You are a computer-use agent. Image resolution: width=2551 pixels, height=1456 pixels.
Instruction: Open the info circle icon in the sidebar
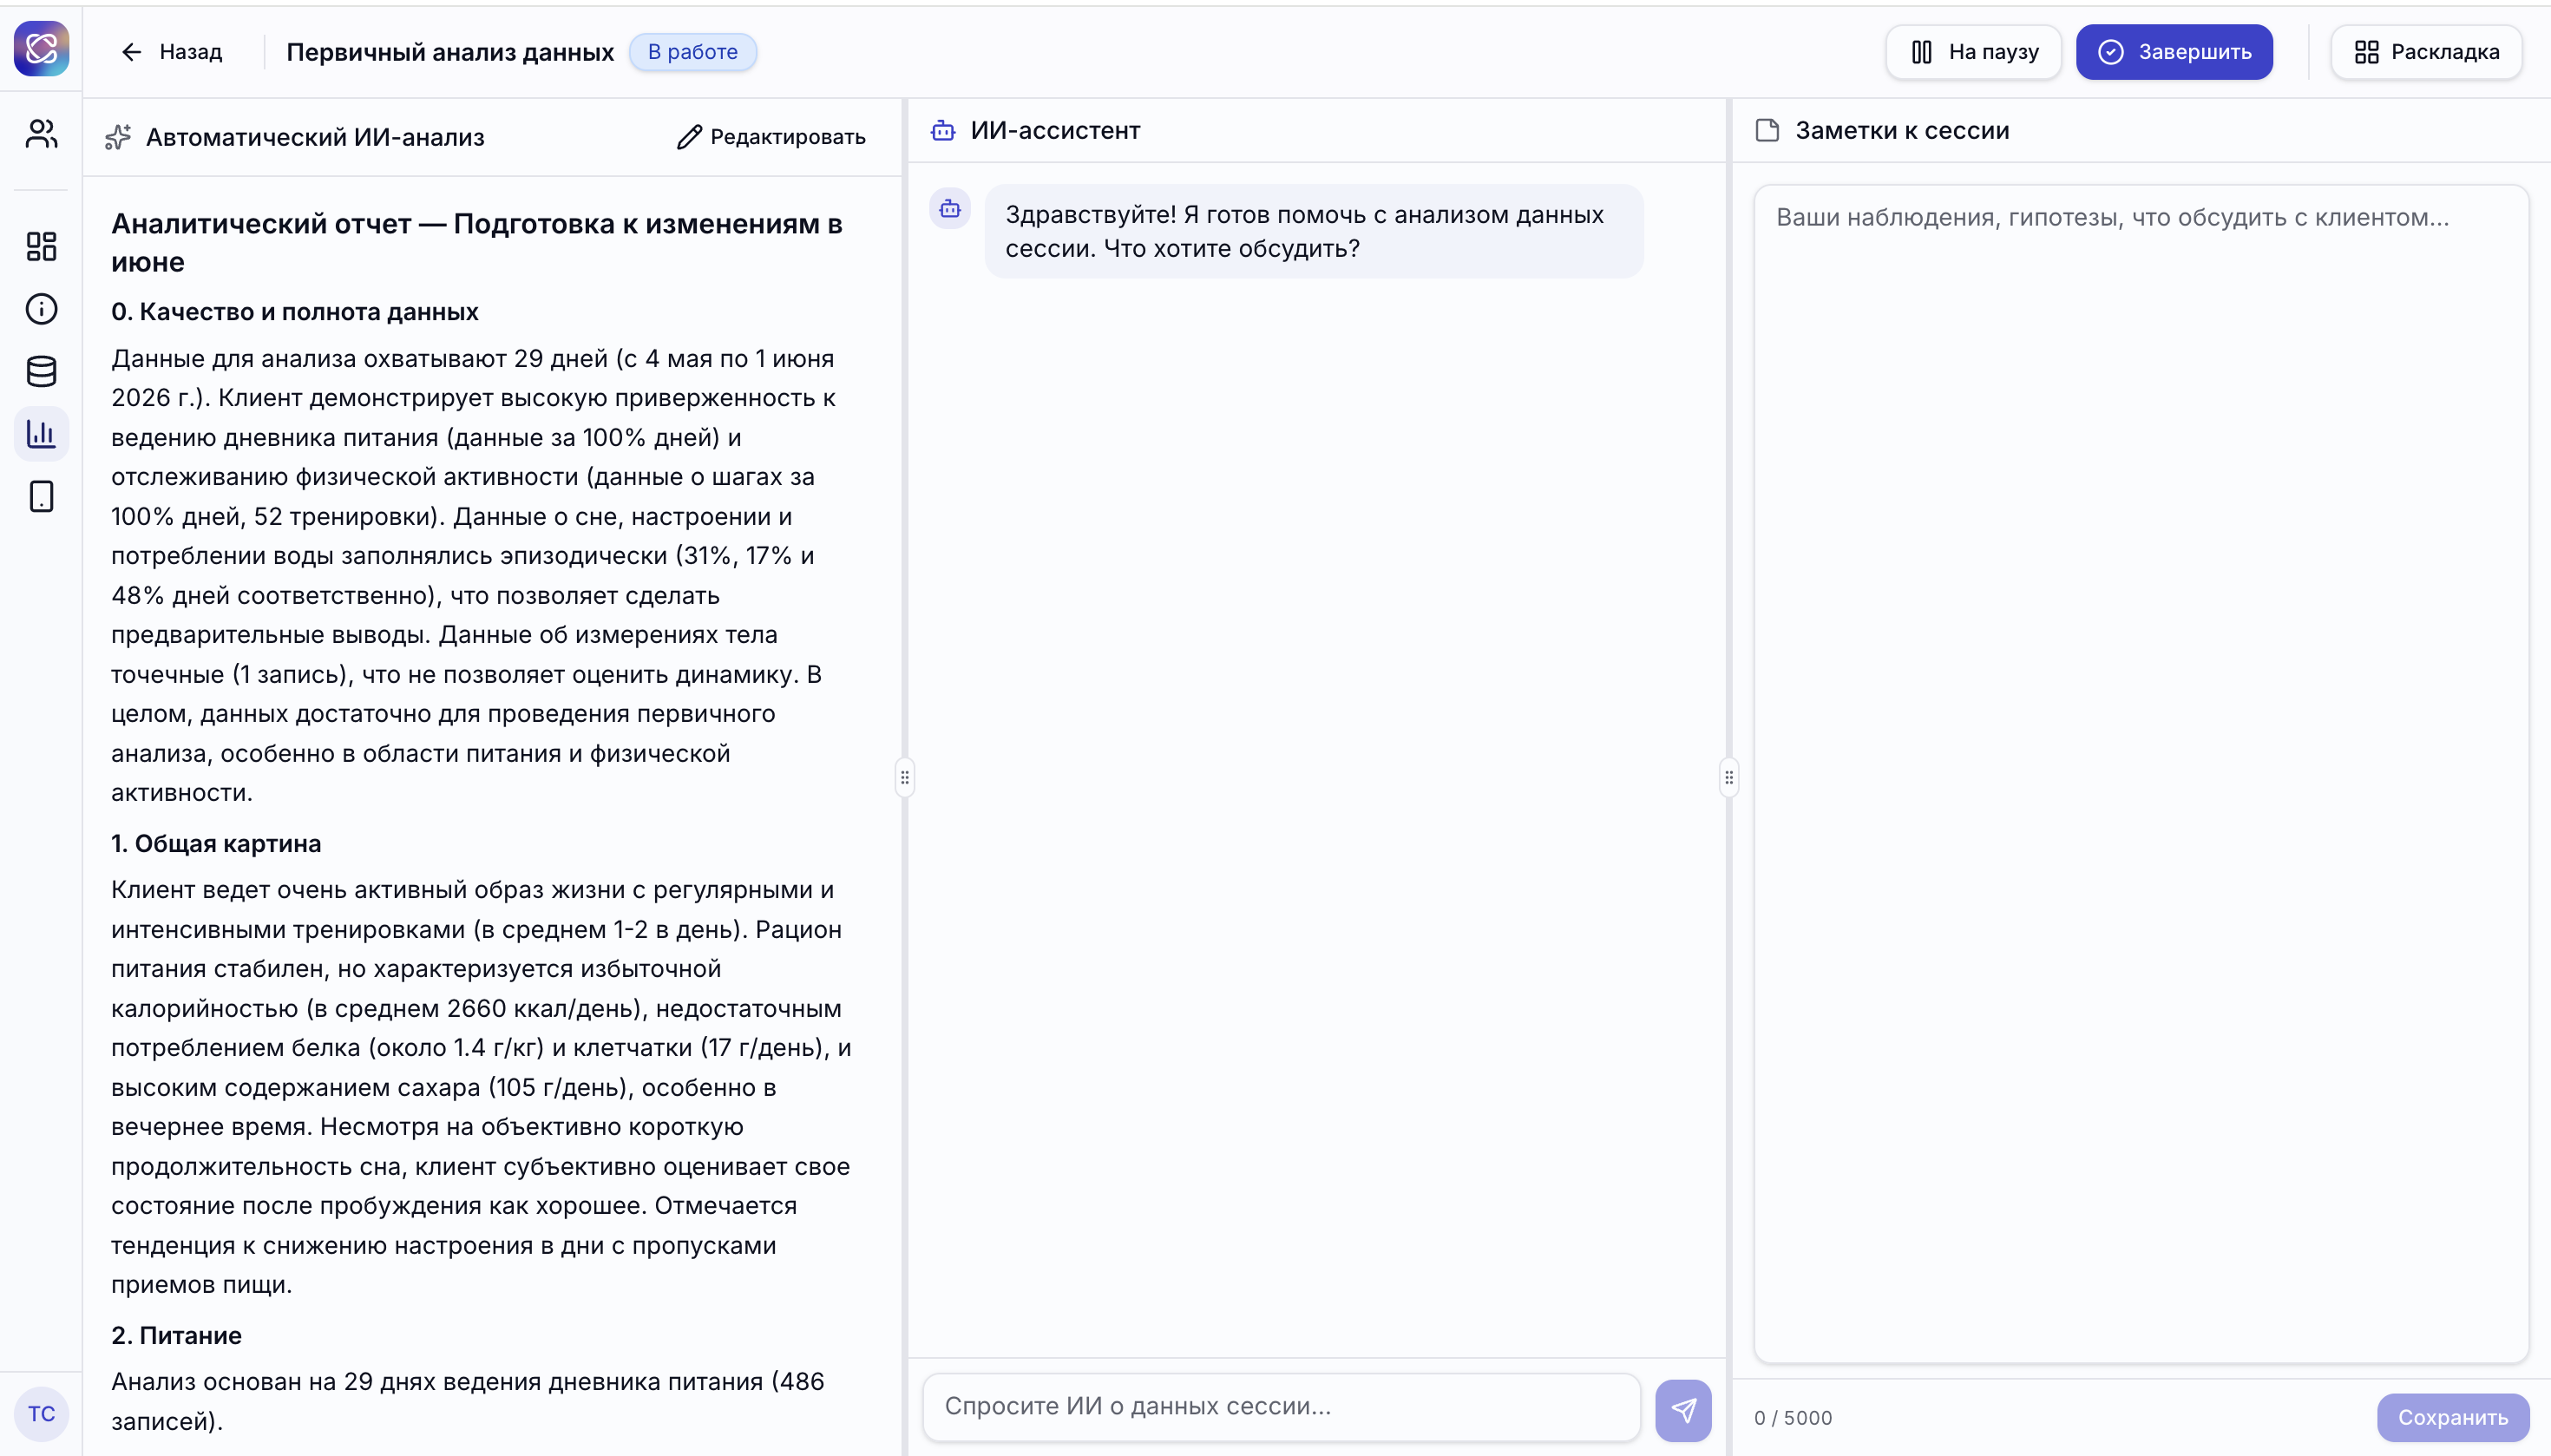click(x=41, y=309)
